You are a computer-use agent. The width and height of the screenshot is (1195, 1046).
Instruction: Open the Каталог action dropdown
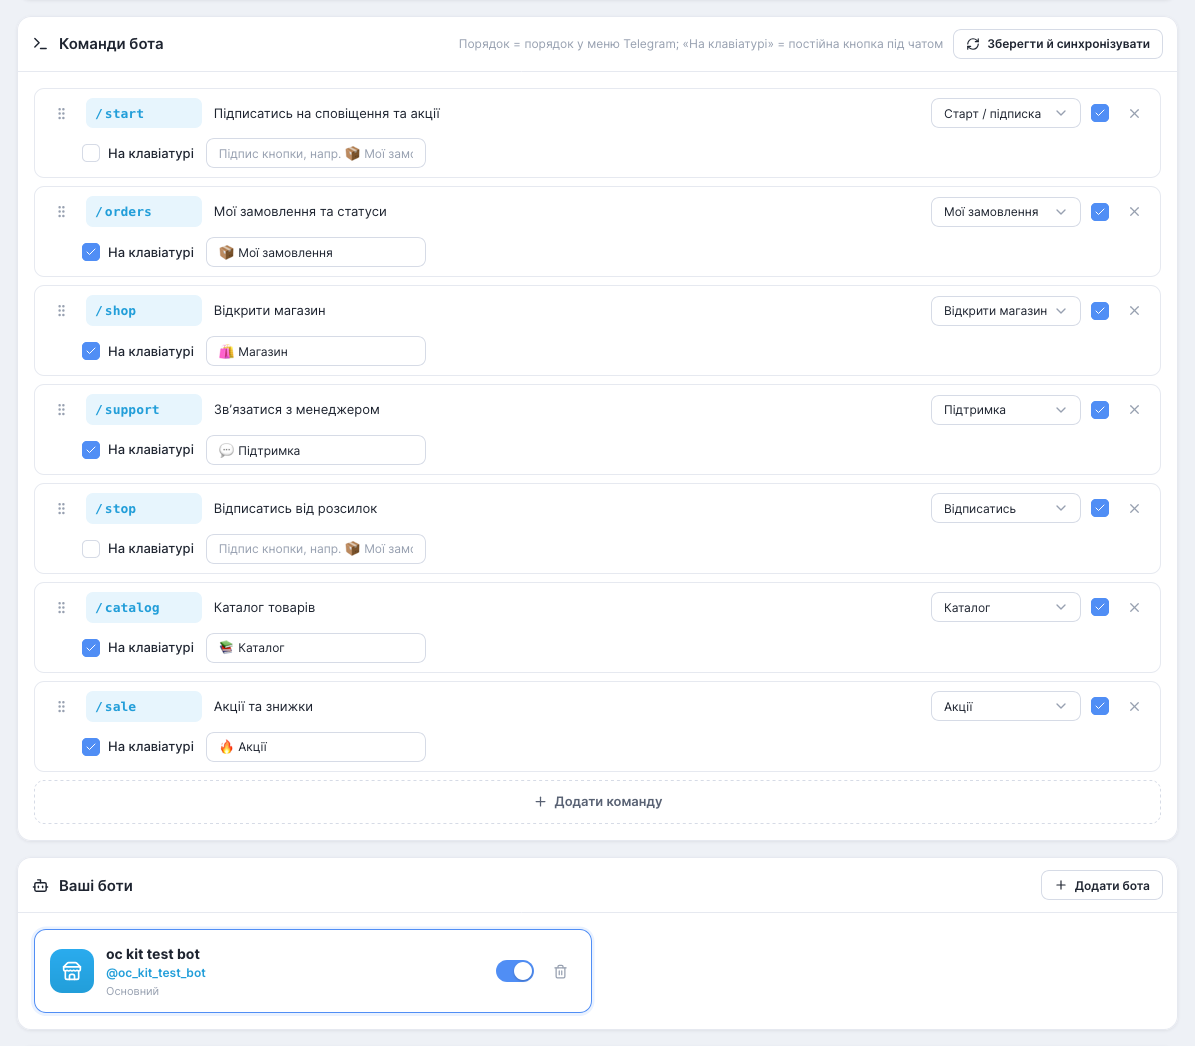1005,608
